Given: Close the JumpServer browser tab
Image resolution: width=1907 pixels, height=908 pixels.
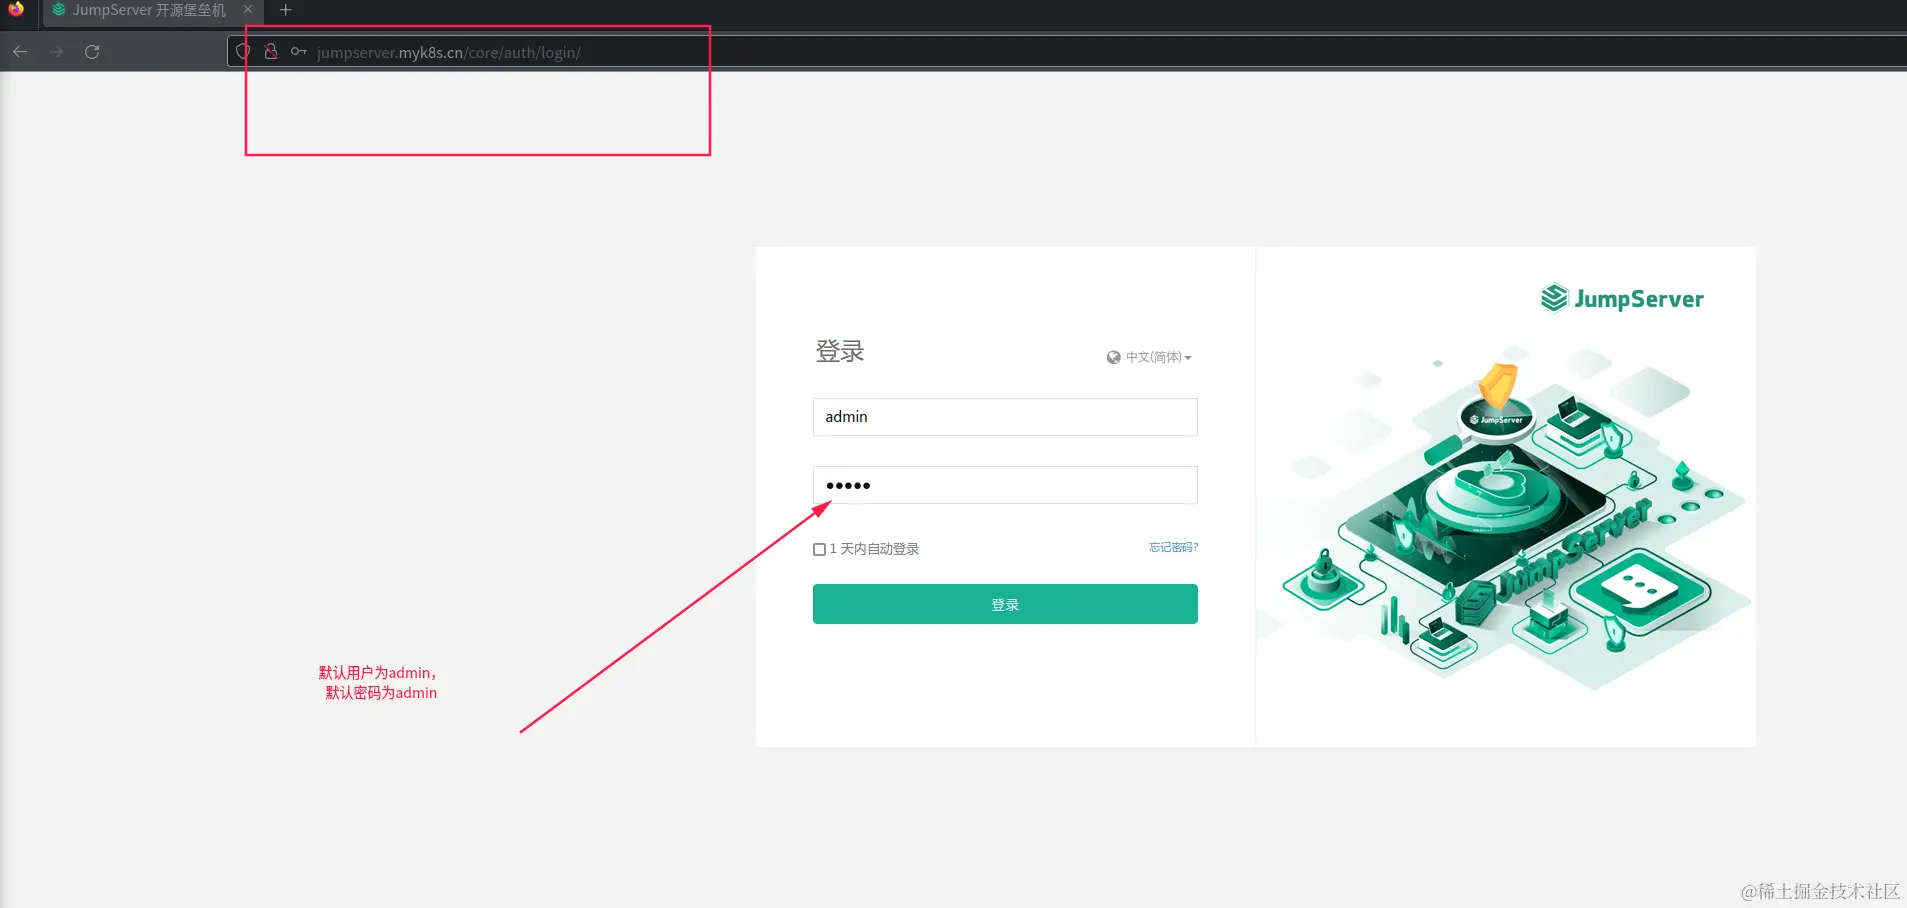Looking at the screenshot, I should [248, 10].
